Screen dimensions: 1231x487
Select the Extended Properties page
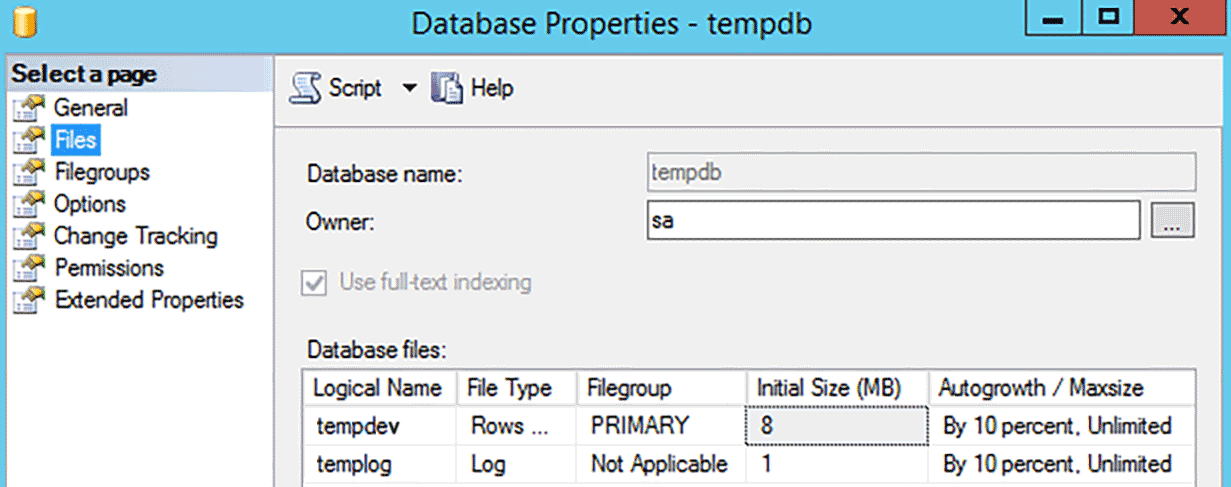point(149,300)
